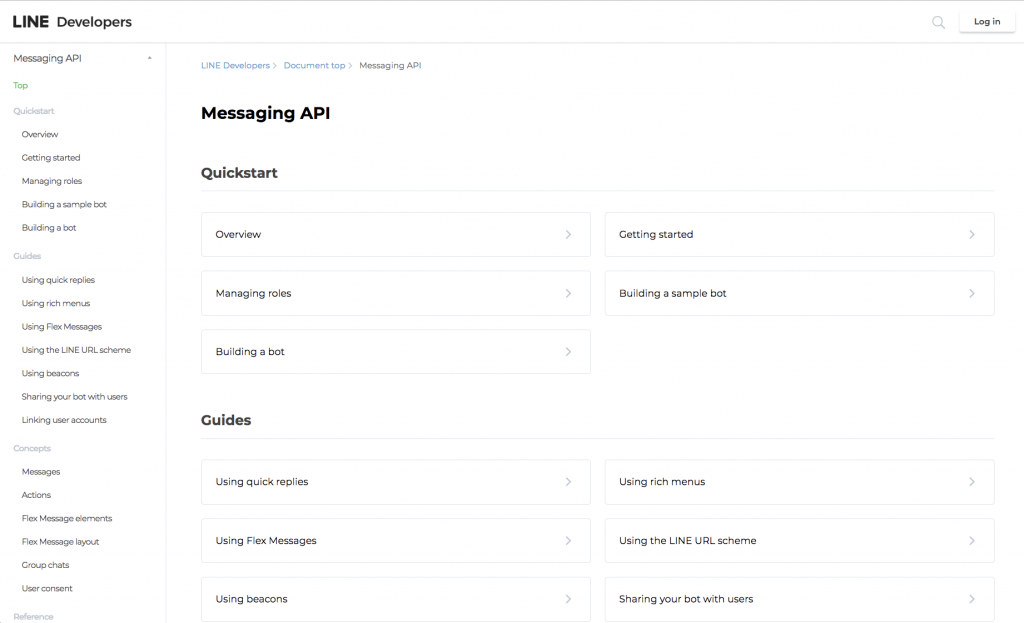Click the LINE Developers logo
The image size is (1024, 623).
(72, 22)
